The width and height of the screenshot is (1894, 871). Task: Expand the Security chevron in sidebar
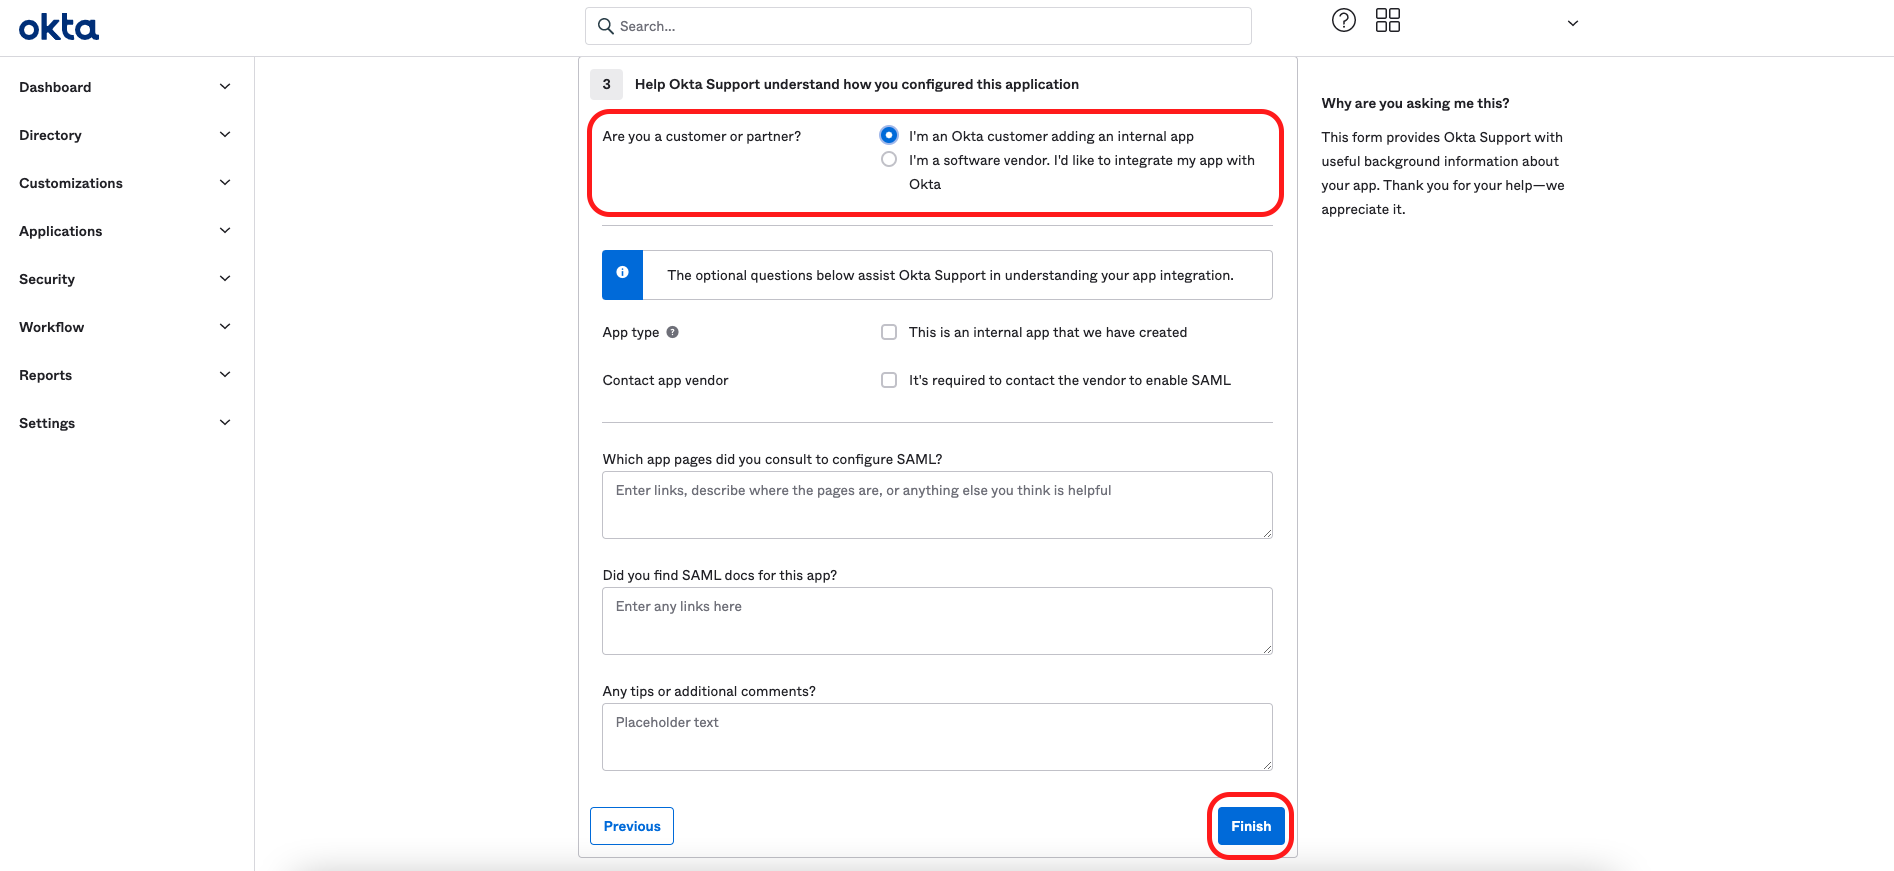point(225,279)
